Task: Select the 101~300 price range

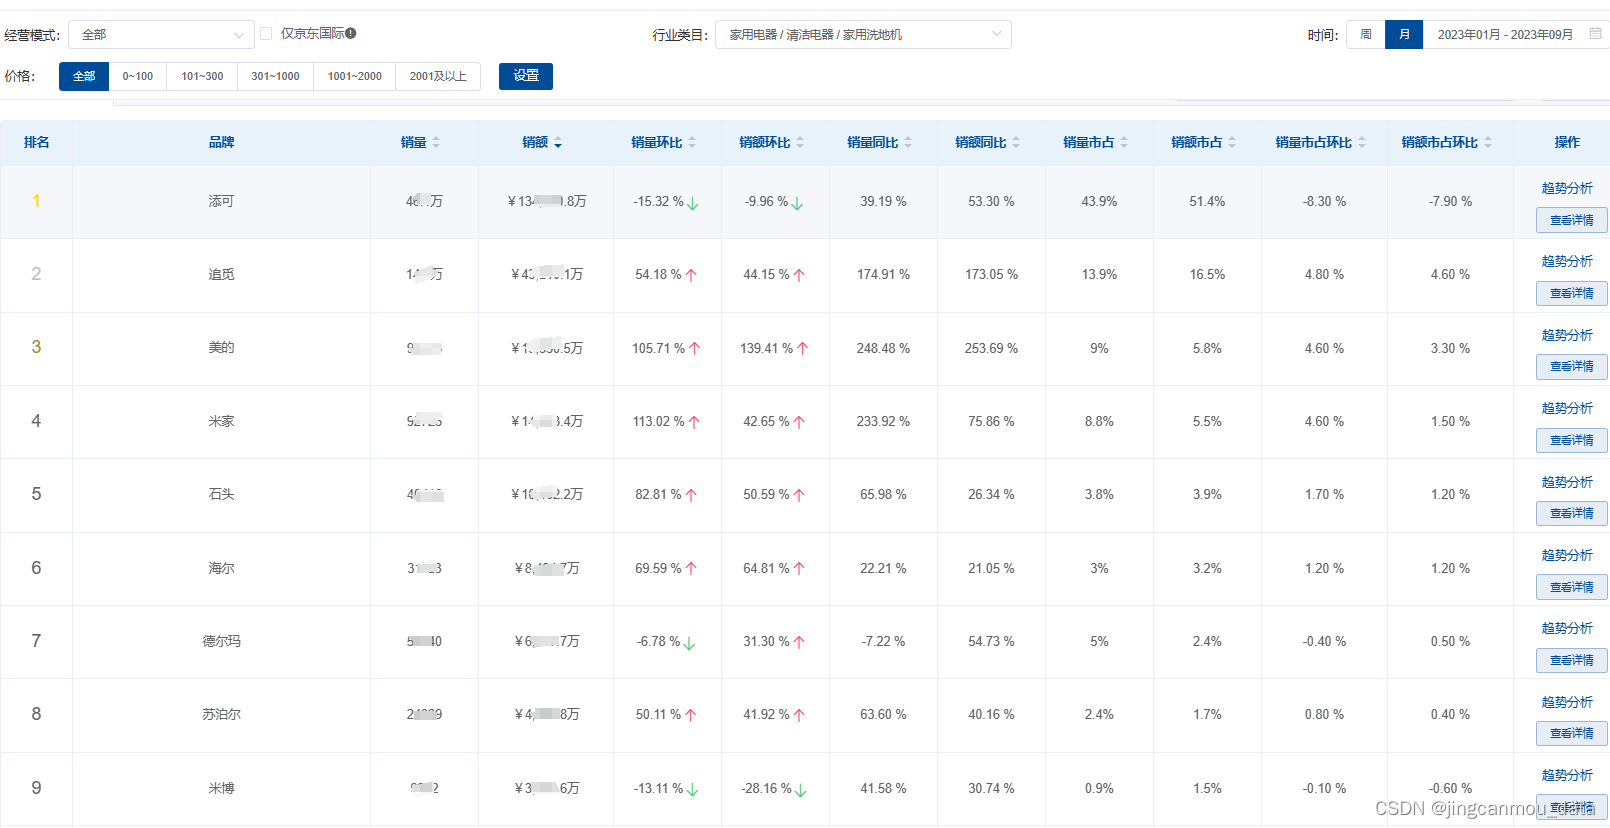Action: (x=202, y=76)
